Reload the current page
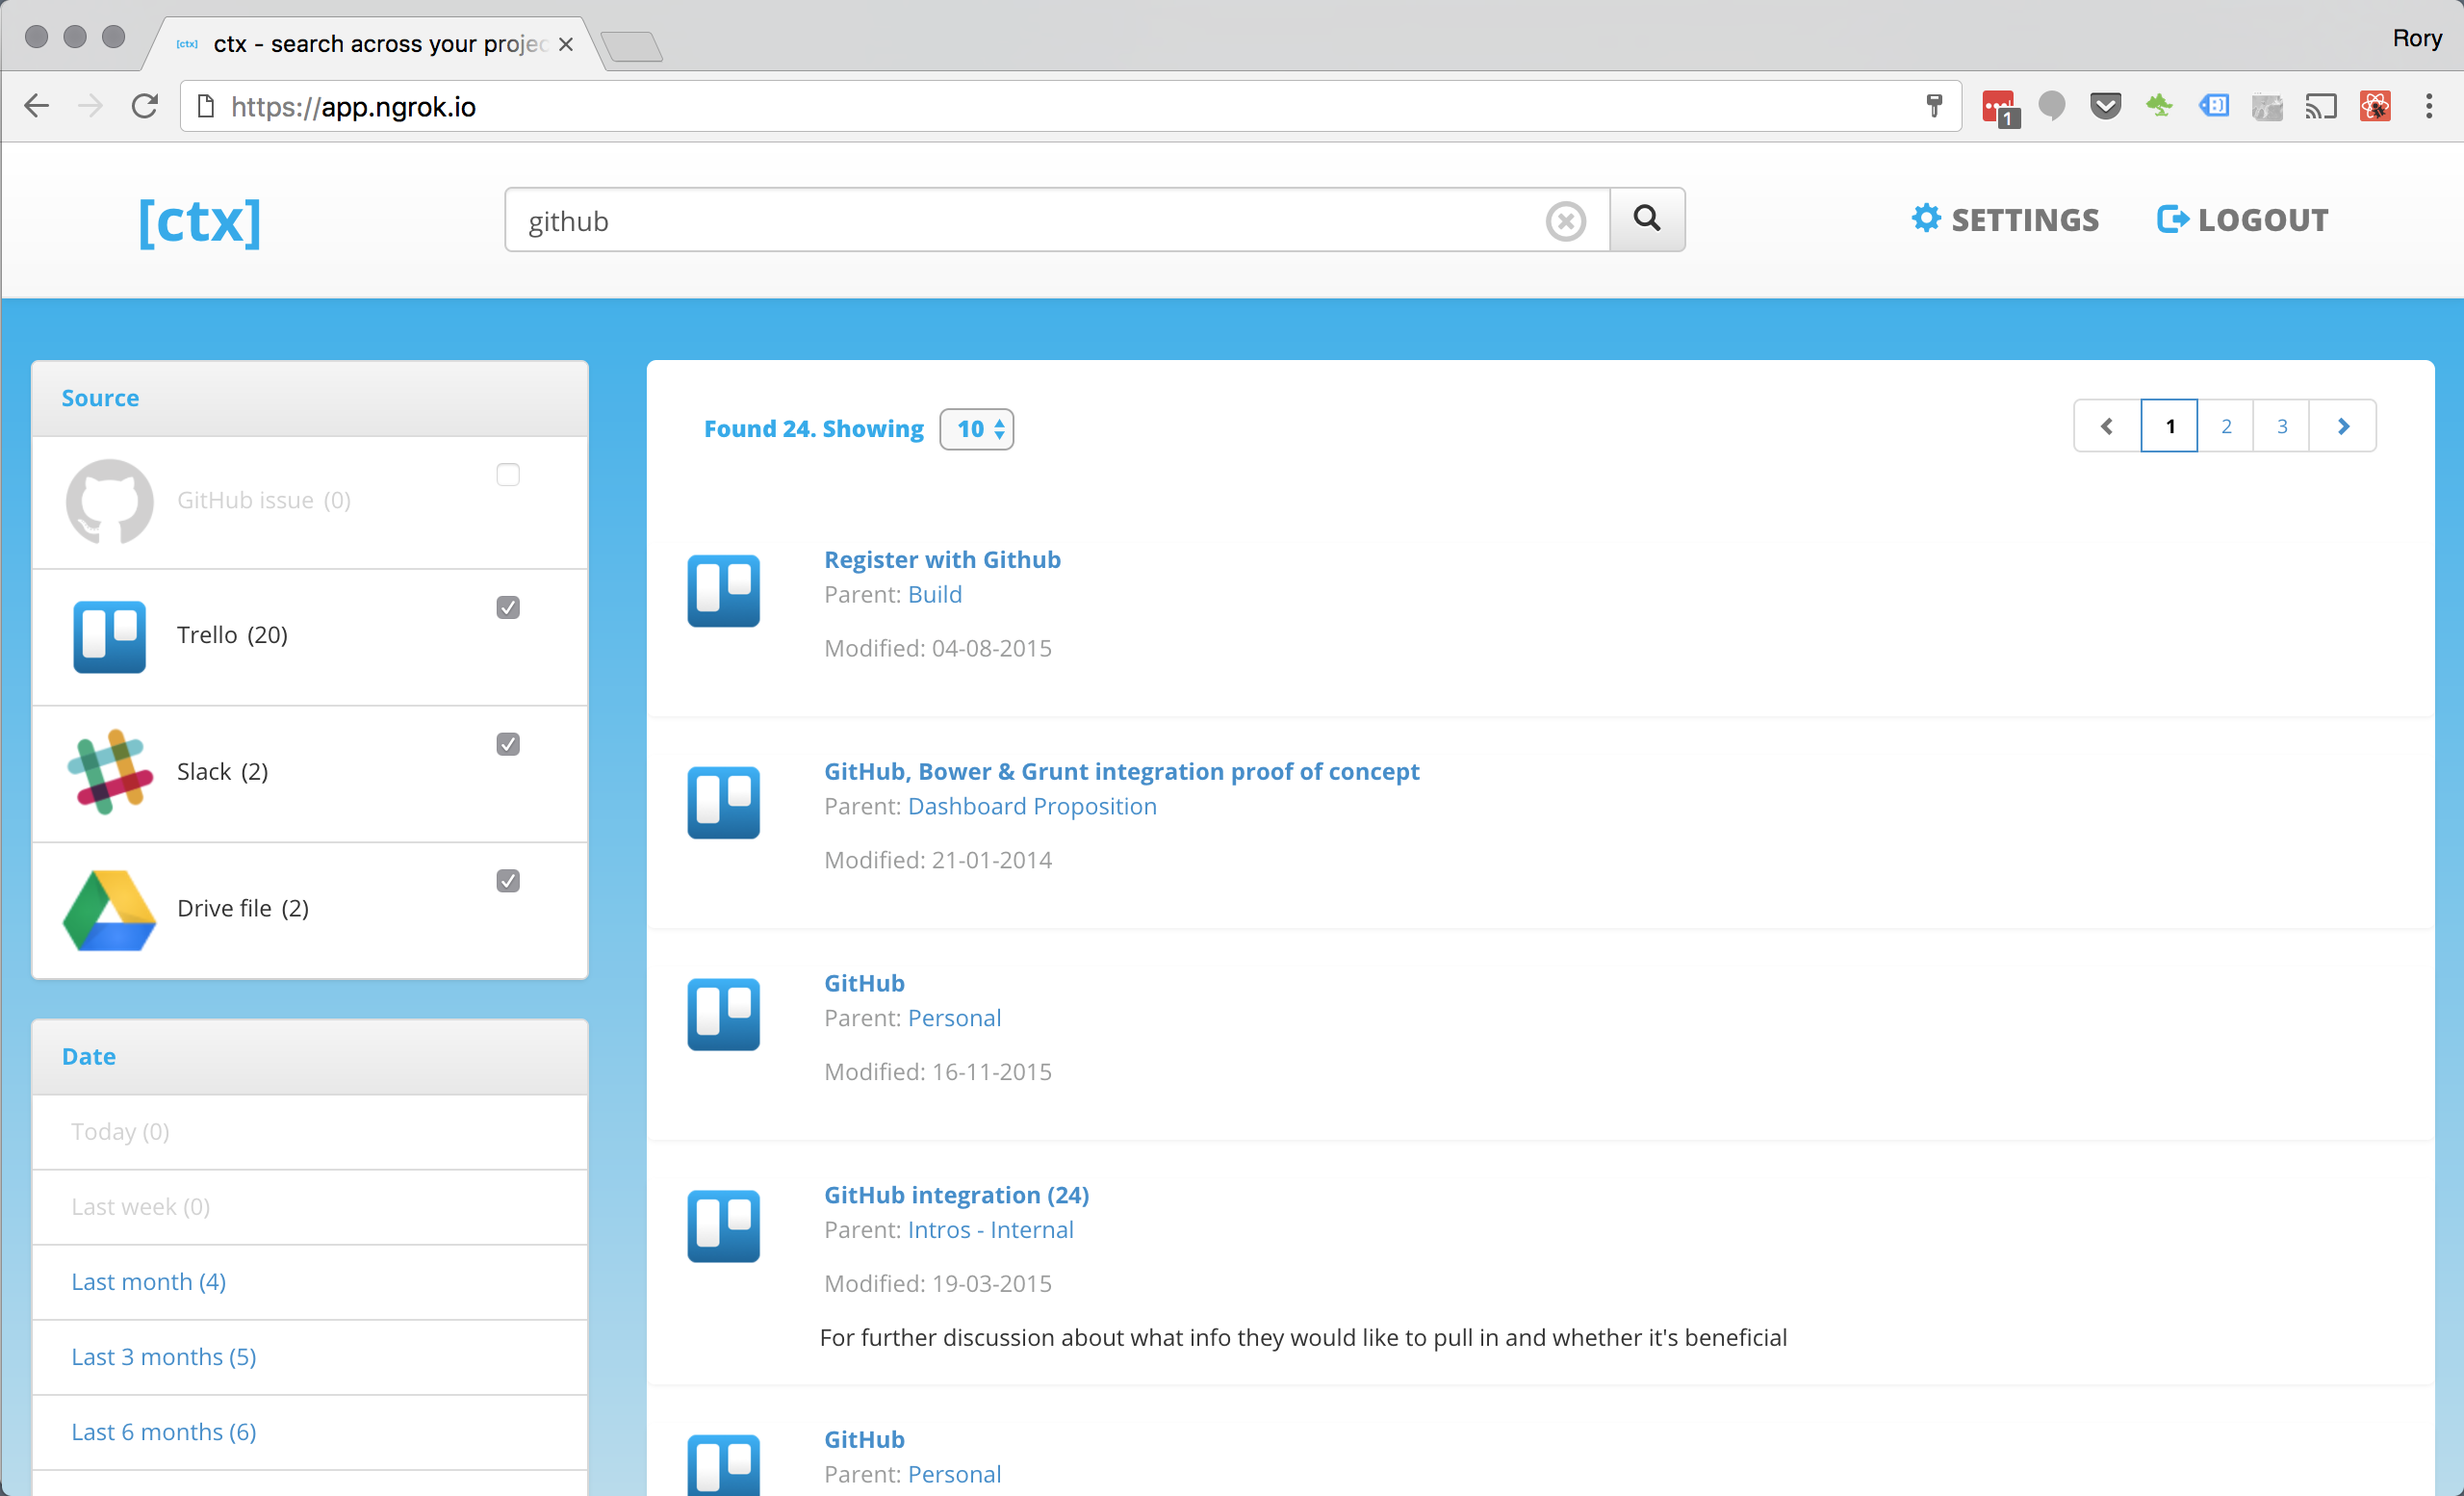Viewport: 2464px width, 1496px height. pyautogui.click(x=145, y=106)
